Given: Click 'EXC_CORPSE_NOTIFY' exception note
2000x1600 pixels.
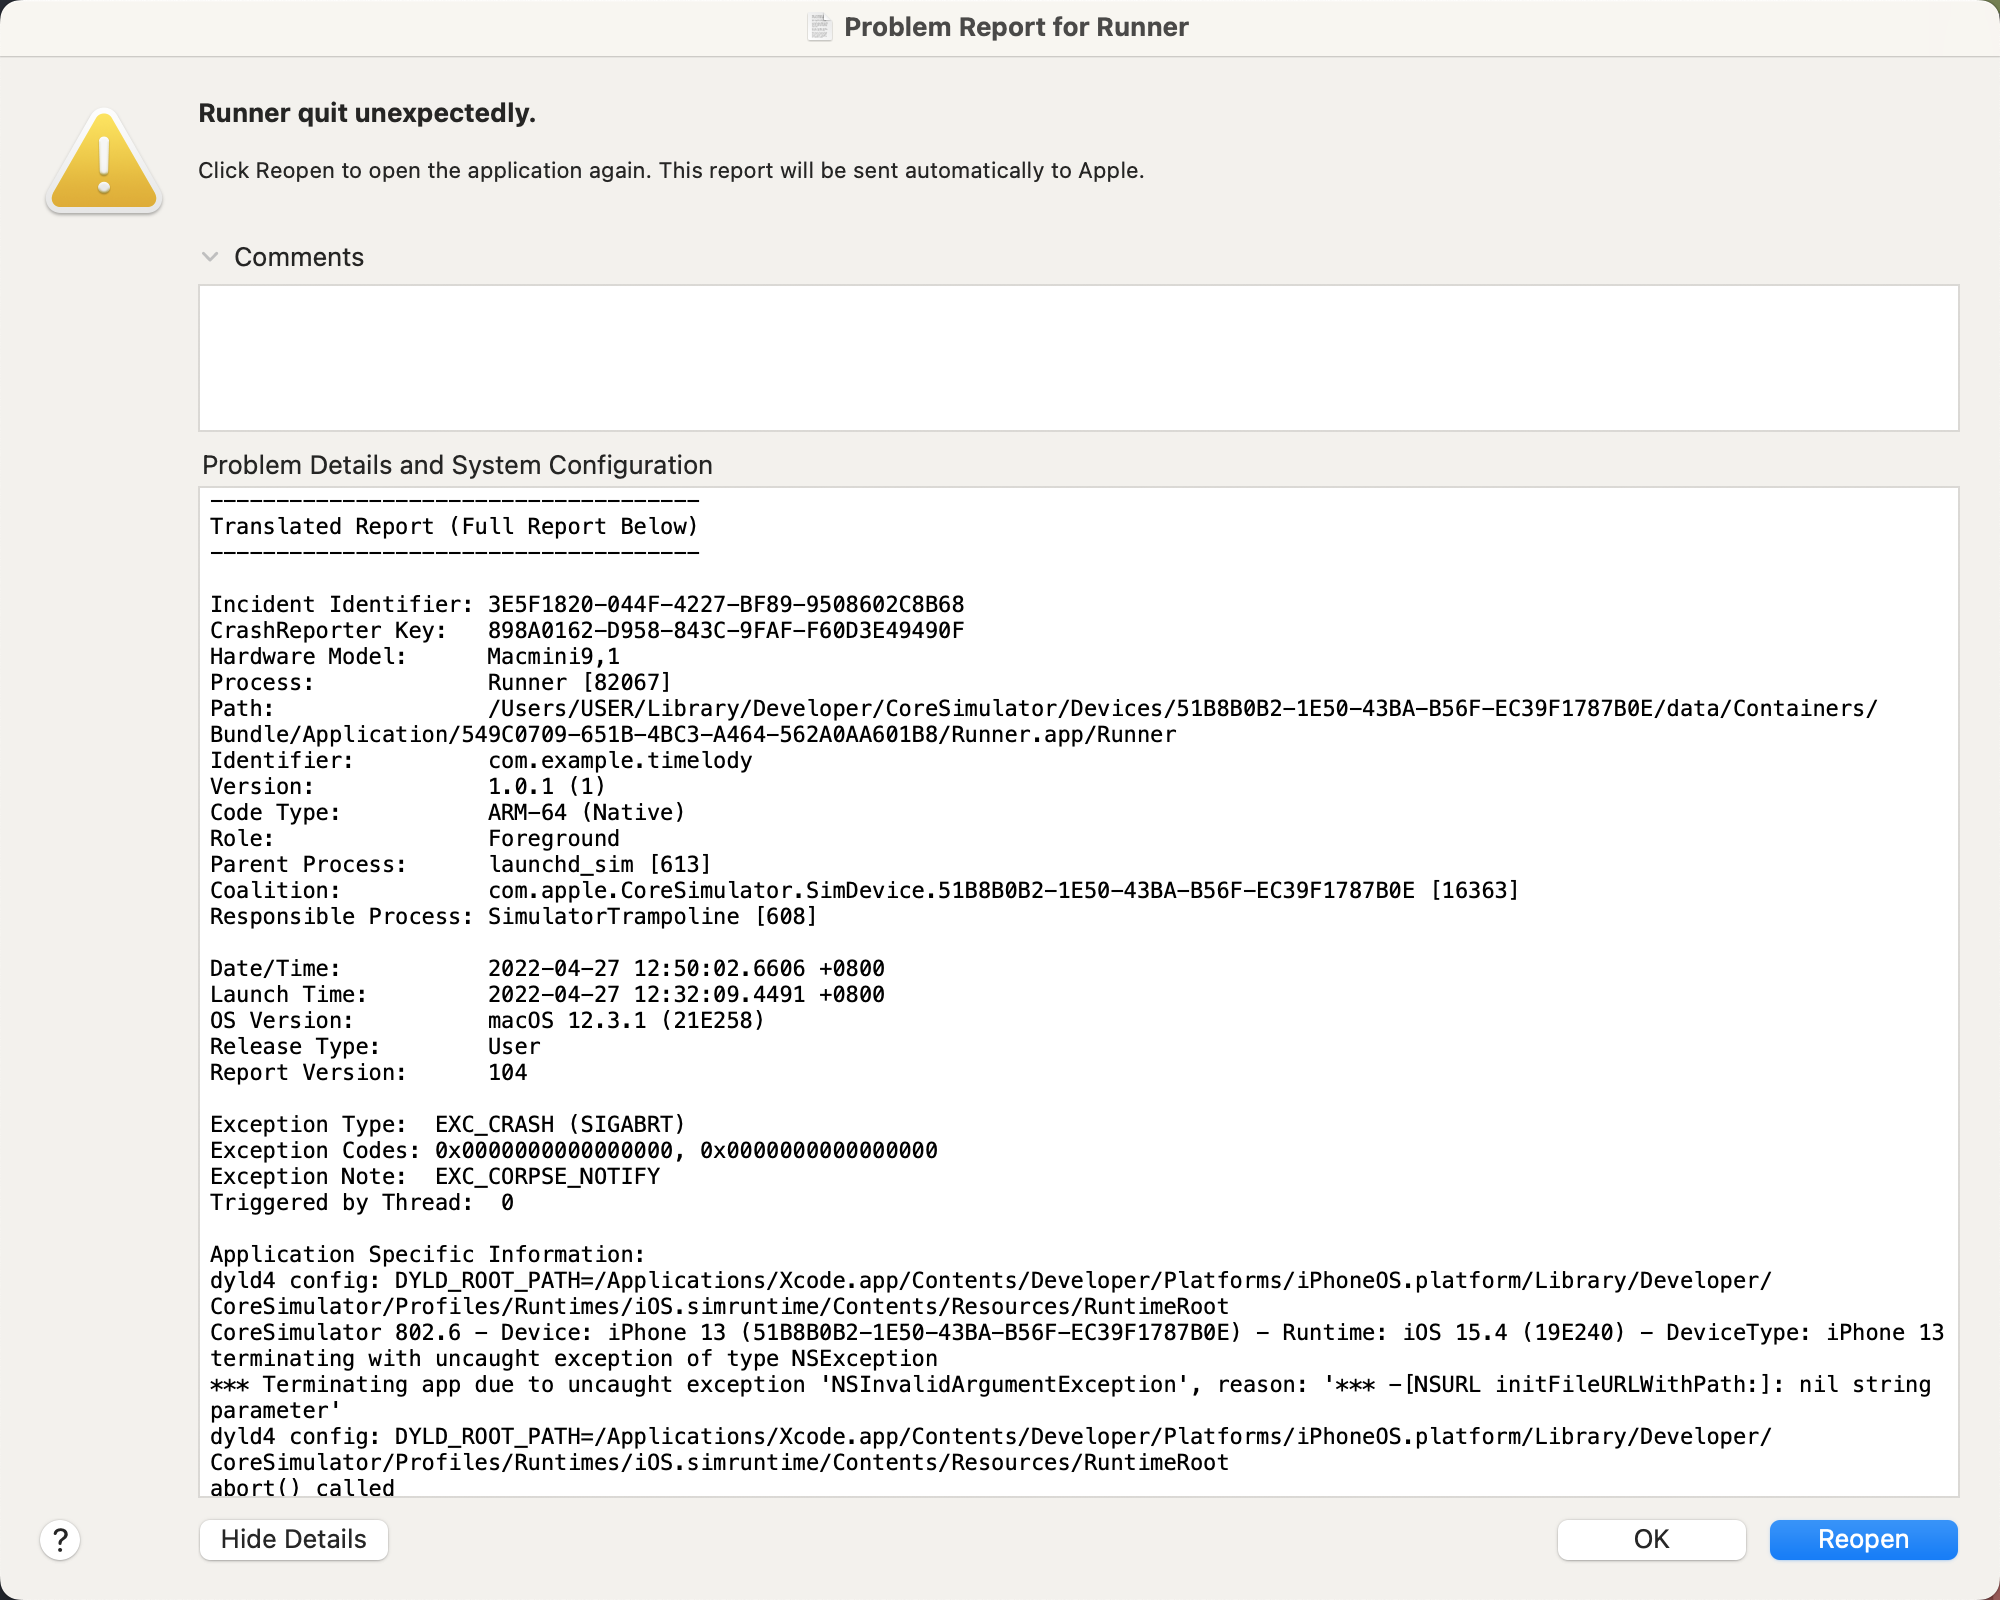Looking at the screenshot, I should (547, 1176).
